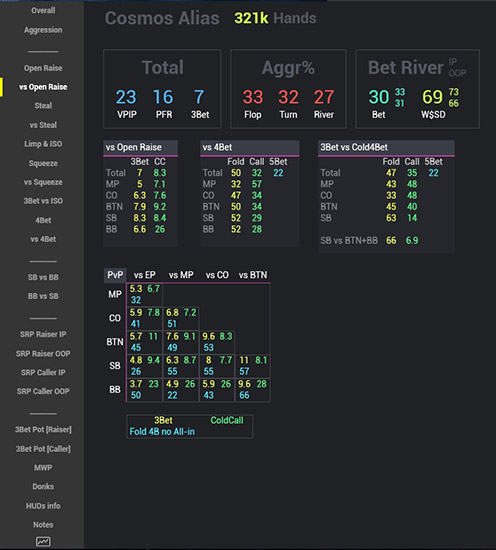Click the BB vs BTN matrix cell

click(253, 390)
